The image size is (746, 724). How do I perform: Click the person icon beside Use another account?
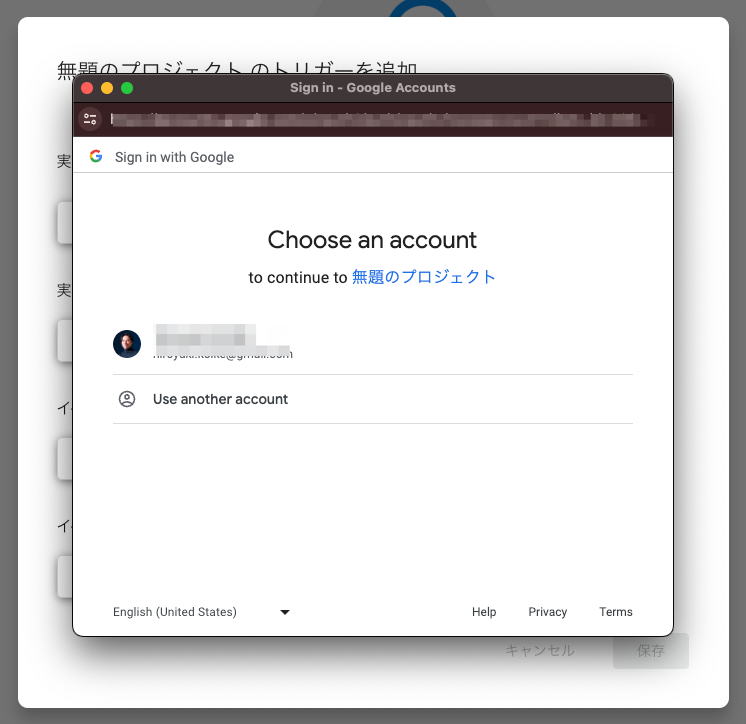[127, 399]
